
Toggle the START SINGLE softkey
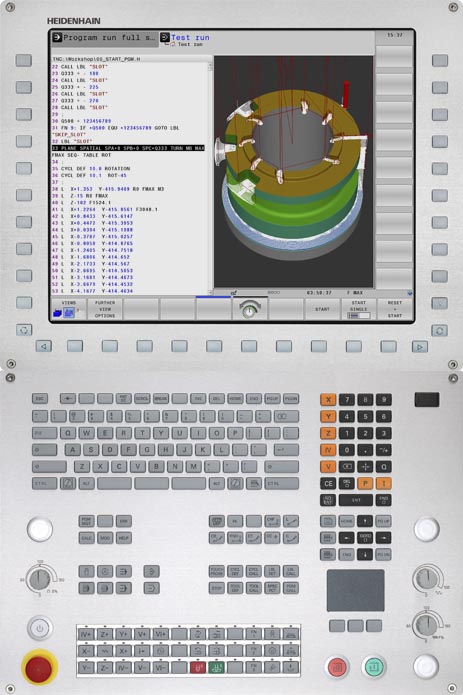pyautogui.click(x=358, y=309)
